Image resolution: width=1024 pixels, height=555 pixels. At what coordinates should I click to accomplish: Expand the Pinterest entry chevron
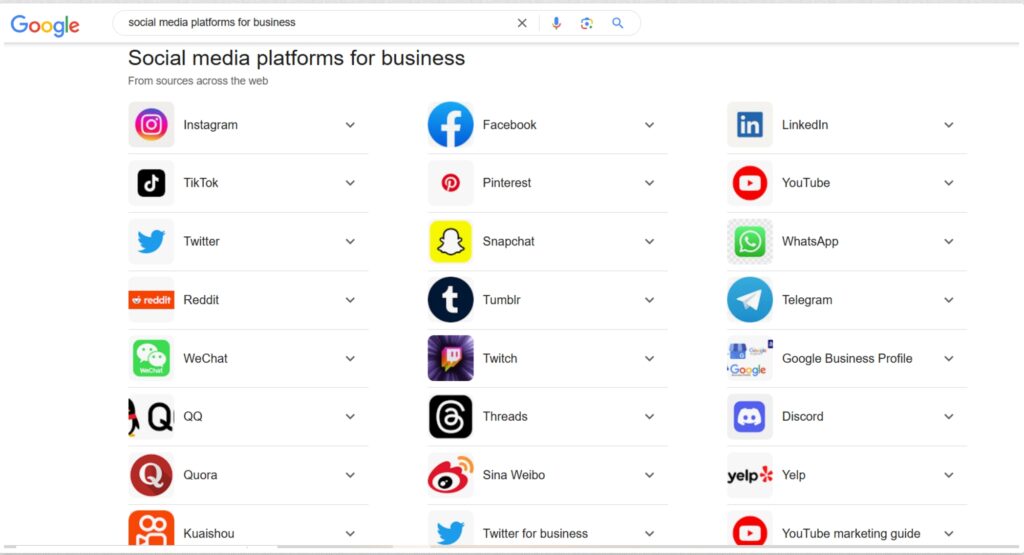coord(649,183)
